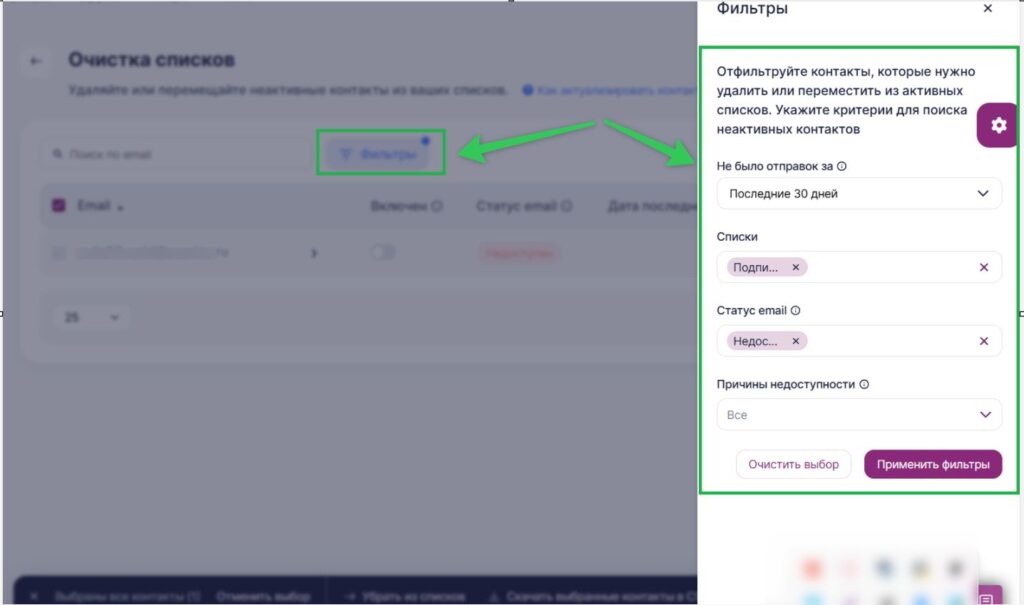Switch on the Включен toggle in contact row

(383, 252)
